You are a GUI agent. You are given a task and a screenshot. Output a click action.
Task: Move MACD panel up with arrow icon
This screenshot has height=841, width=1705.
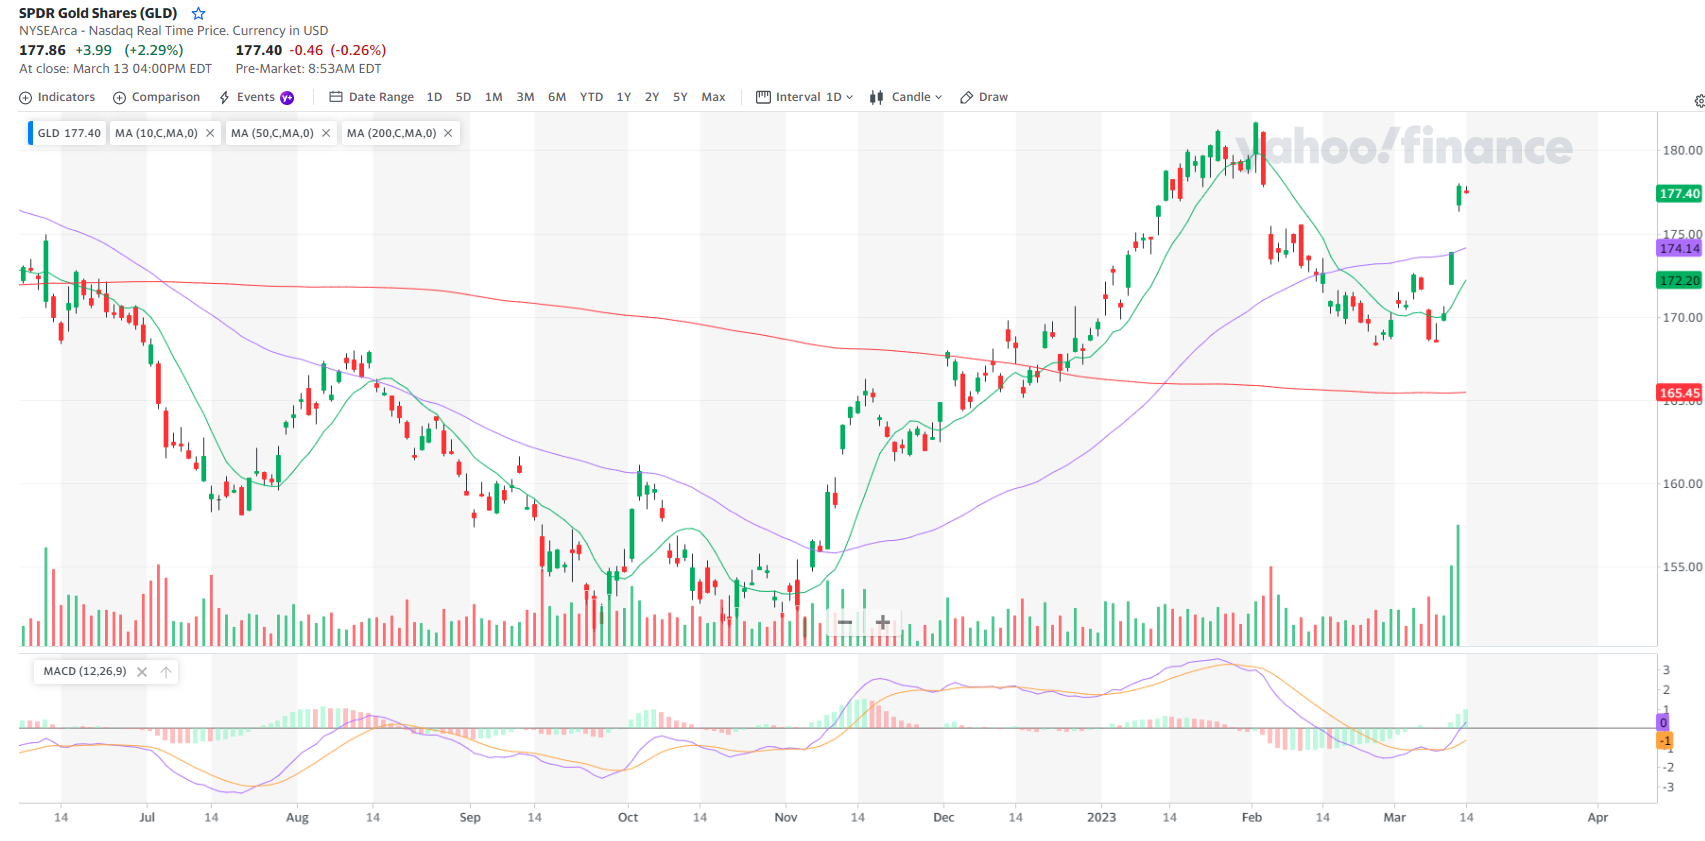166,672
